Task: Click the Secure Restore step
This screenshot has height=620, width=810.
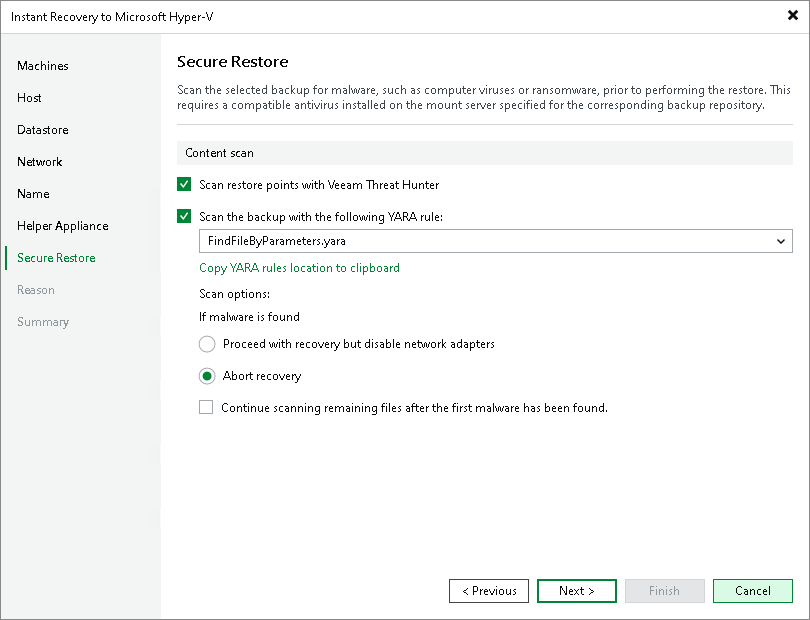Action: [56, 258]
